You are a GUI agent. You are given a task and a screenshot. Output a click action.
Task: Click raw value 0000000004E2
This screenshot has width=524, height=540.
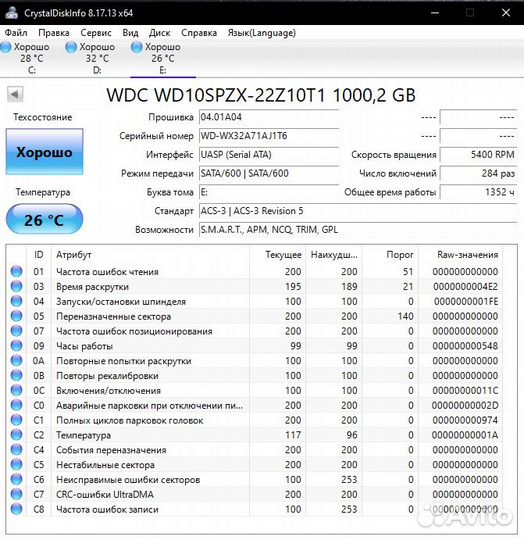coord(465,287)
